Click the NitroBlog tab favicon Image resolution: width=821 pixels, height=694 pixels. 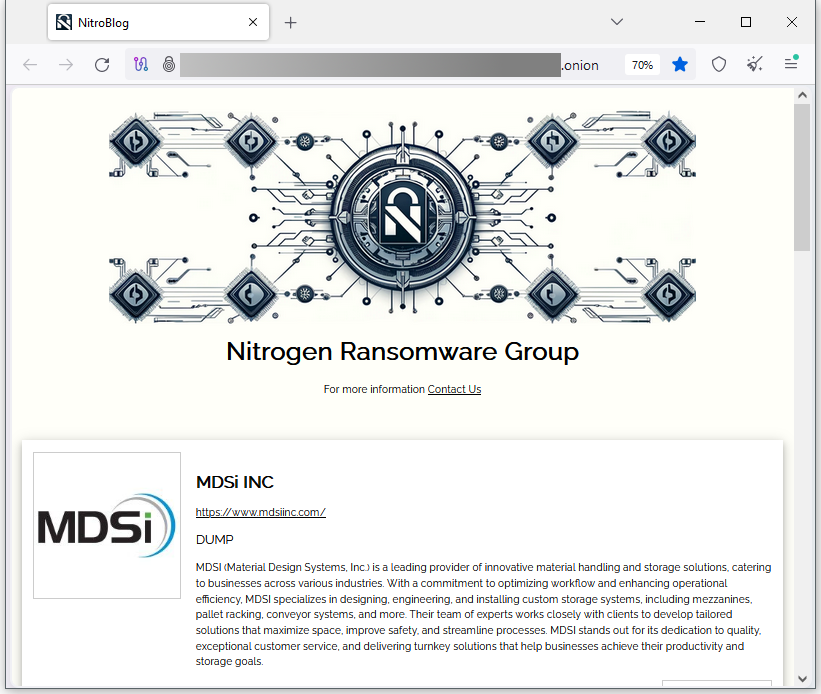click(64, 23)
